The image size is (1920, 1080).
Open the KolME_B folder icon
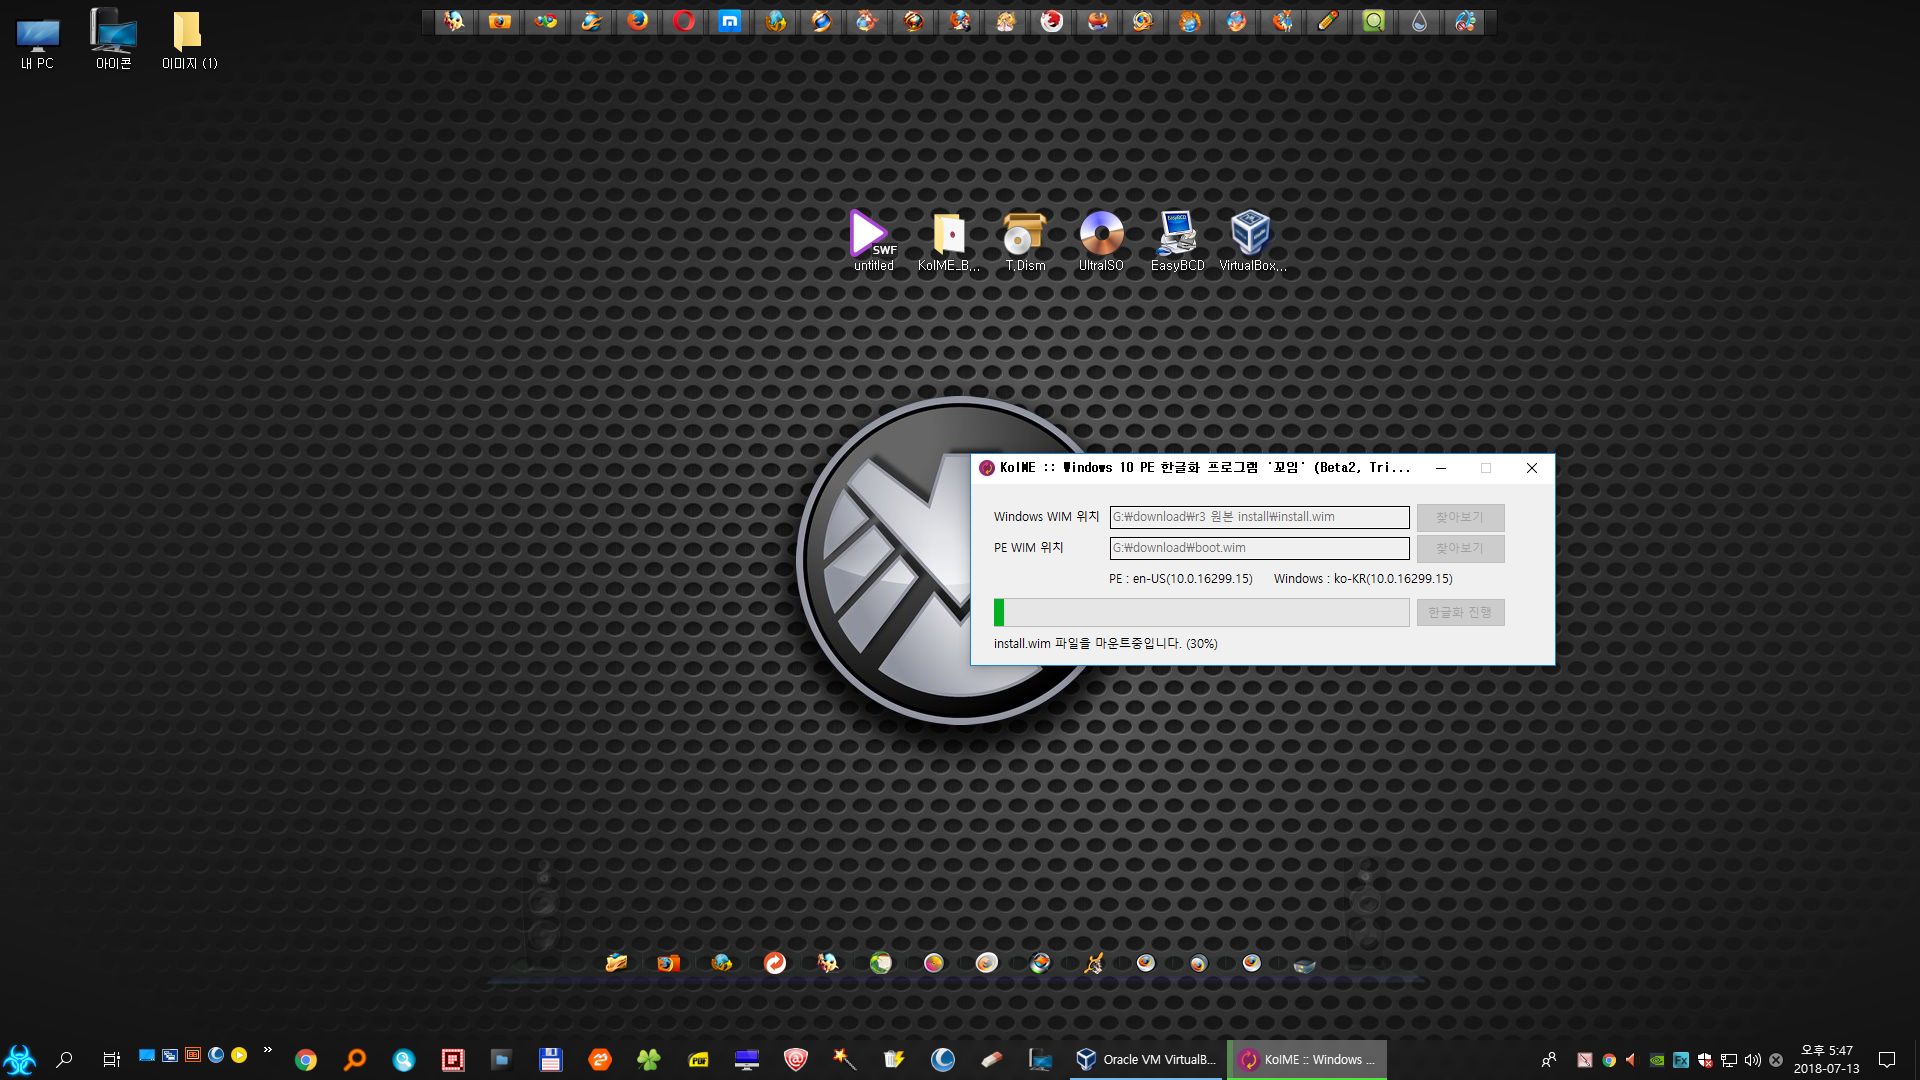point(948,240)
